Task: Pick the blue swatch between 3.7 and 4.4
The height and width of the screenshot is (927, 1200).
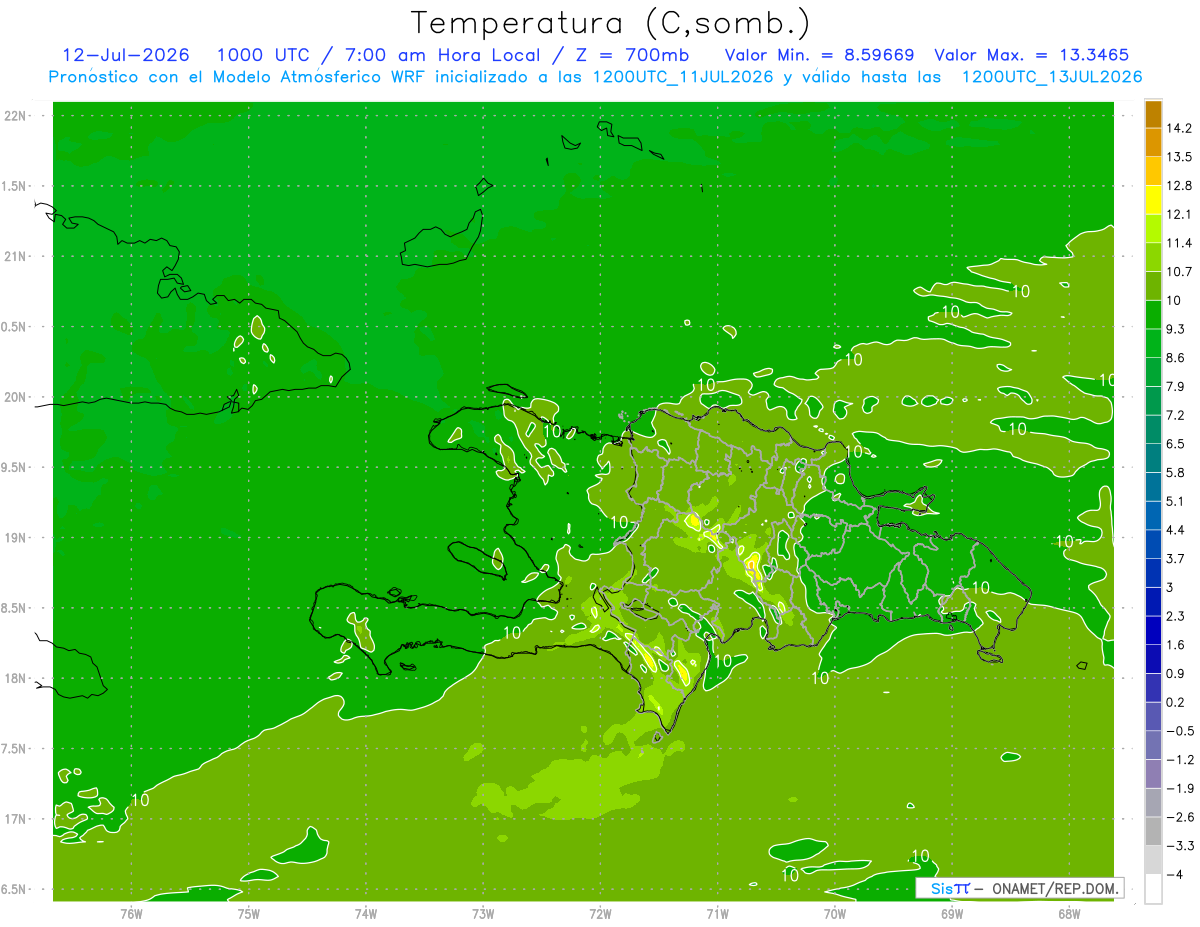Action: pos(1153,544)
